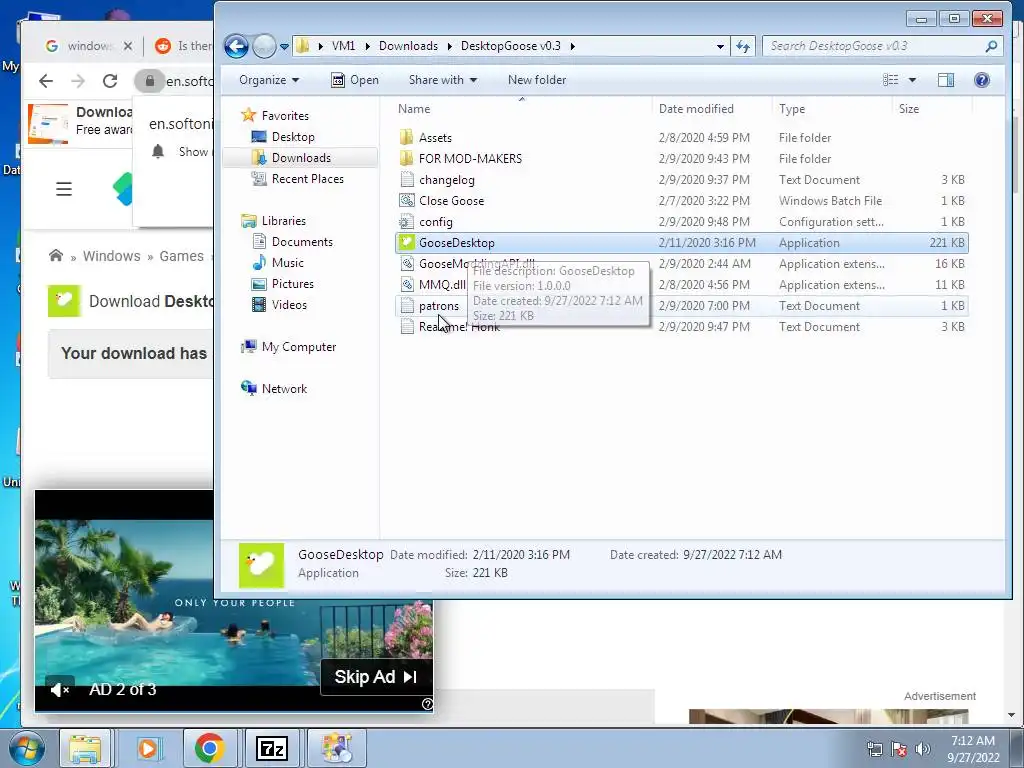Toggle the preview pane button
Screen dimensions: 1024x768
(946, 80)
